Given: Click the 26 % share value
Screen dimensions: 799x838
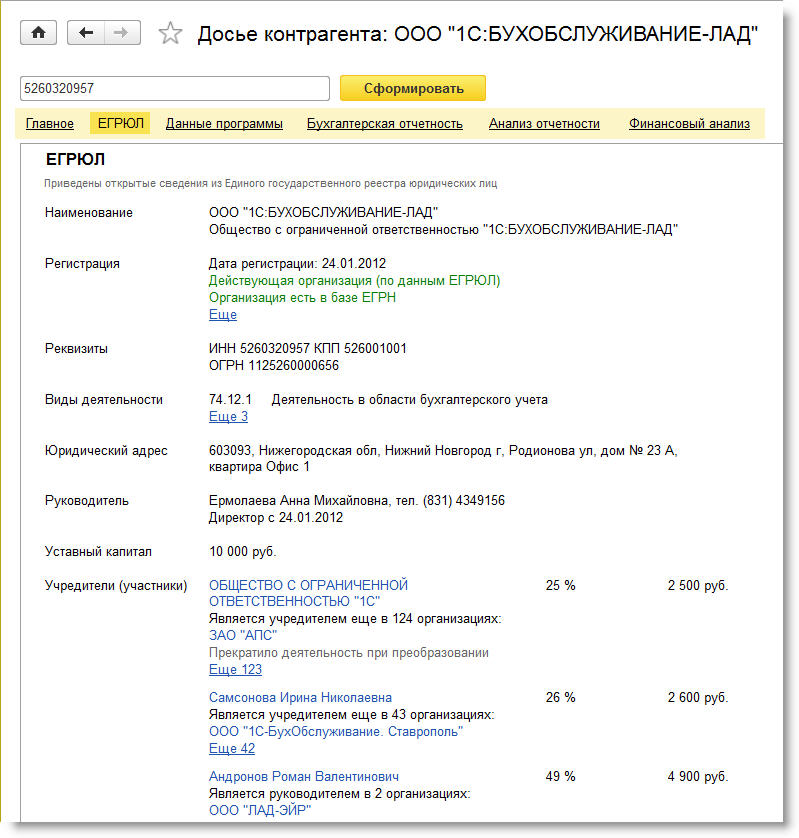Looking at the screenshot, I should 561,697.
